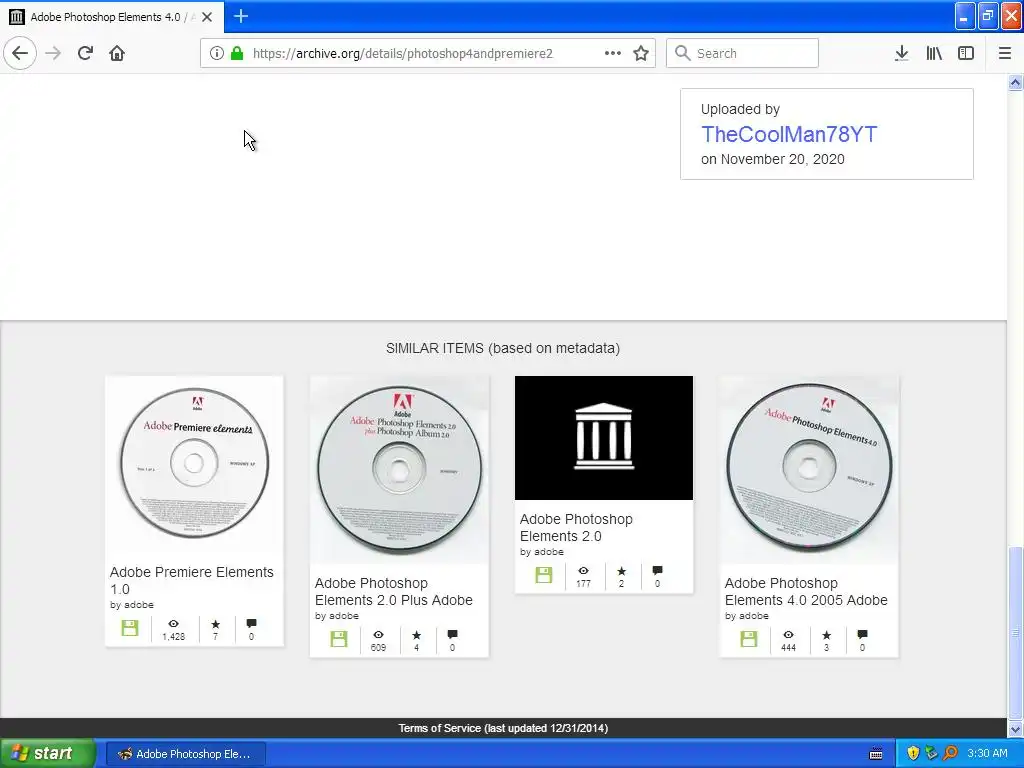
Task: Click reviews bubble on Premiere Elements card
Action: (x=251, y=624)
